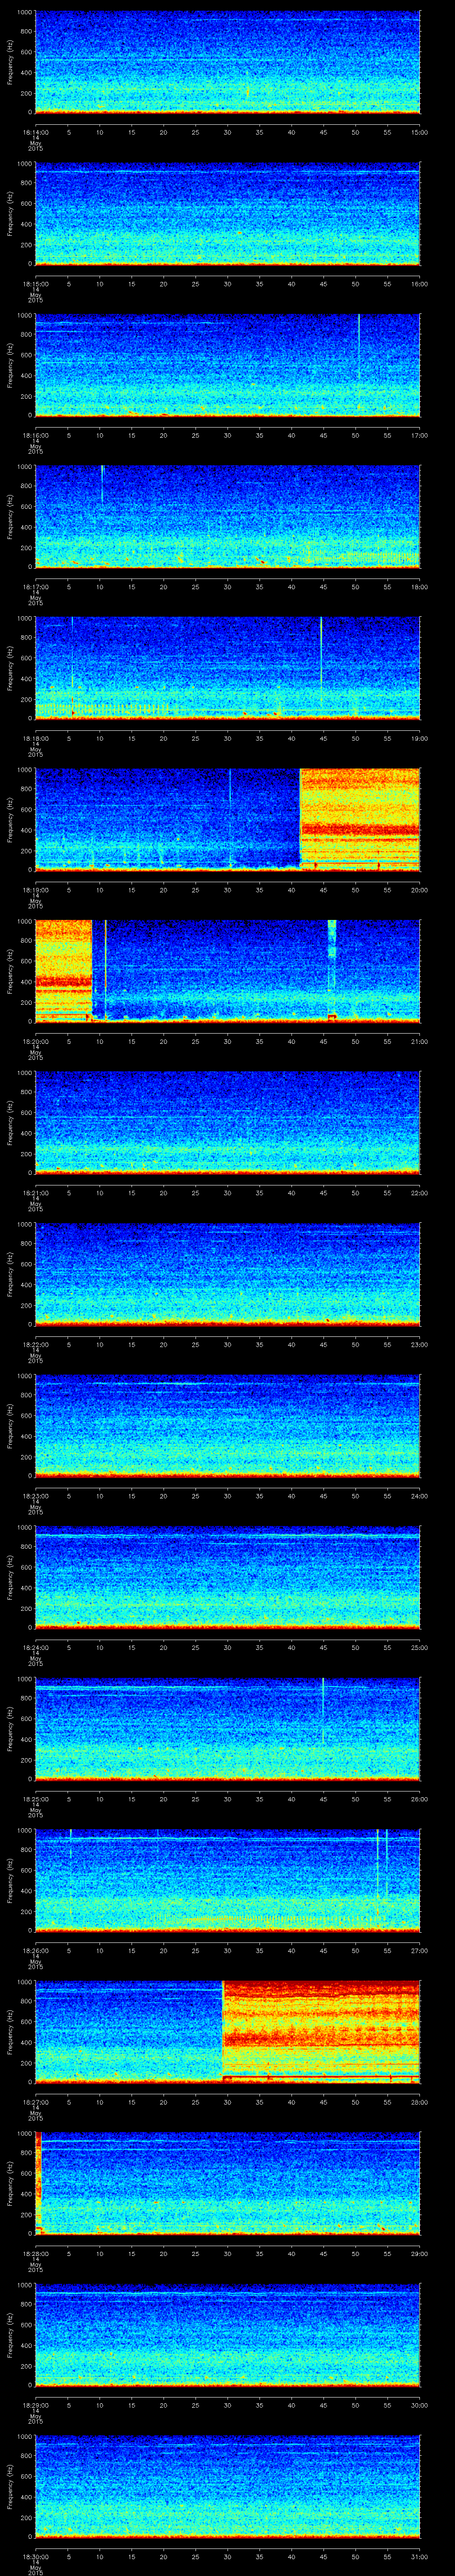Click the '18:18:00' start time label
455x2576 pixels.
coord(35,737)
